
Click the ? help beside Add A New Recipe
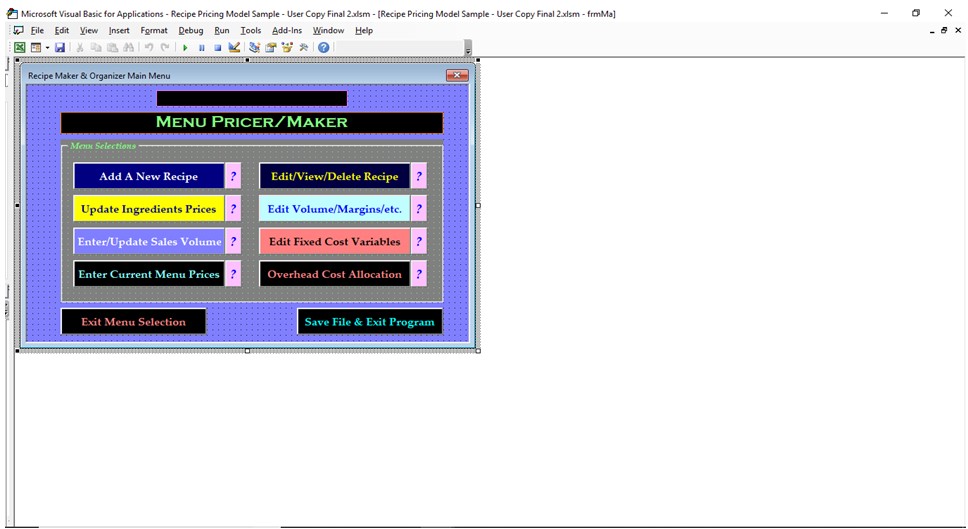(233, 176)
